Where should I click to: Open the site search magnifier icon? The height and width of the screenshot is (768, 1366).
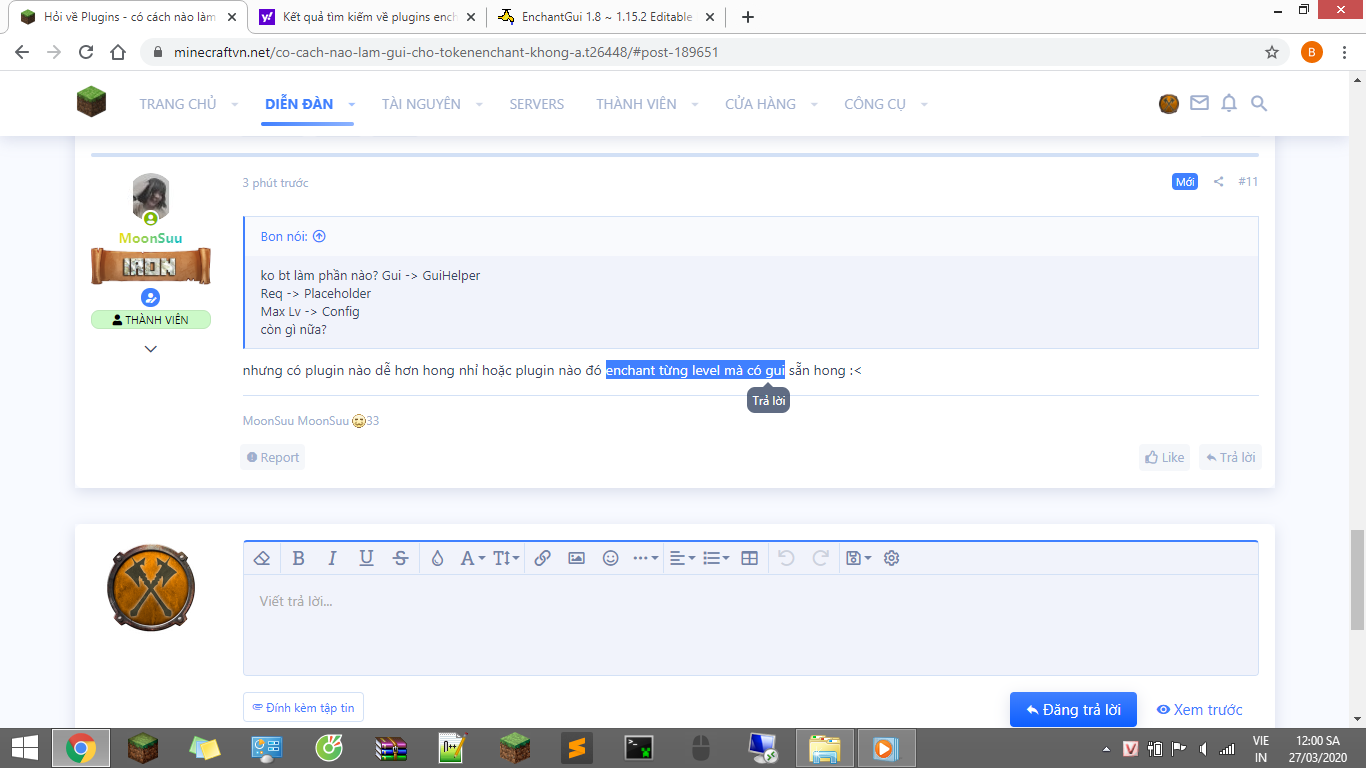(1259, 103)
